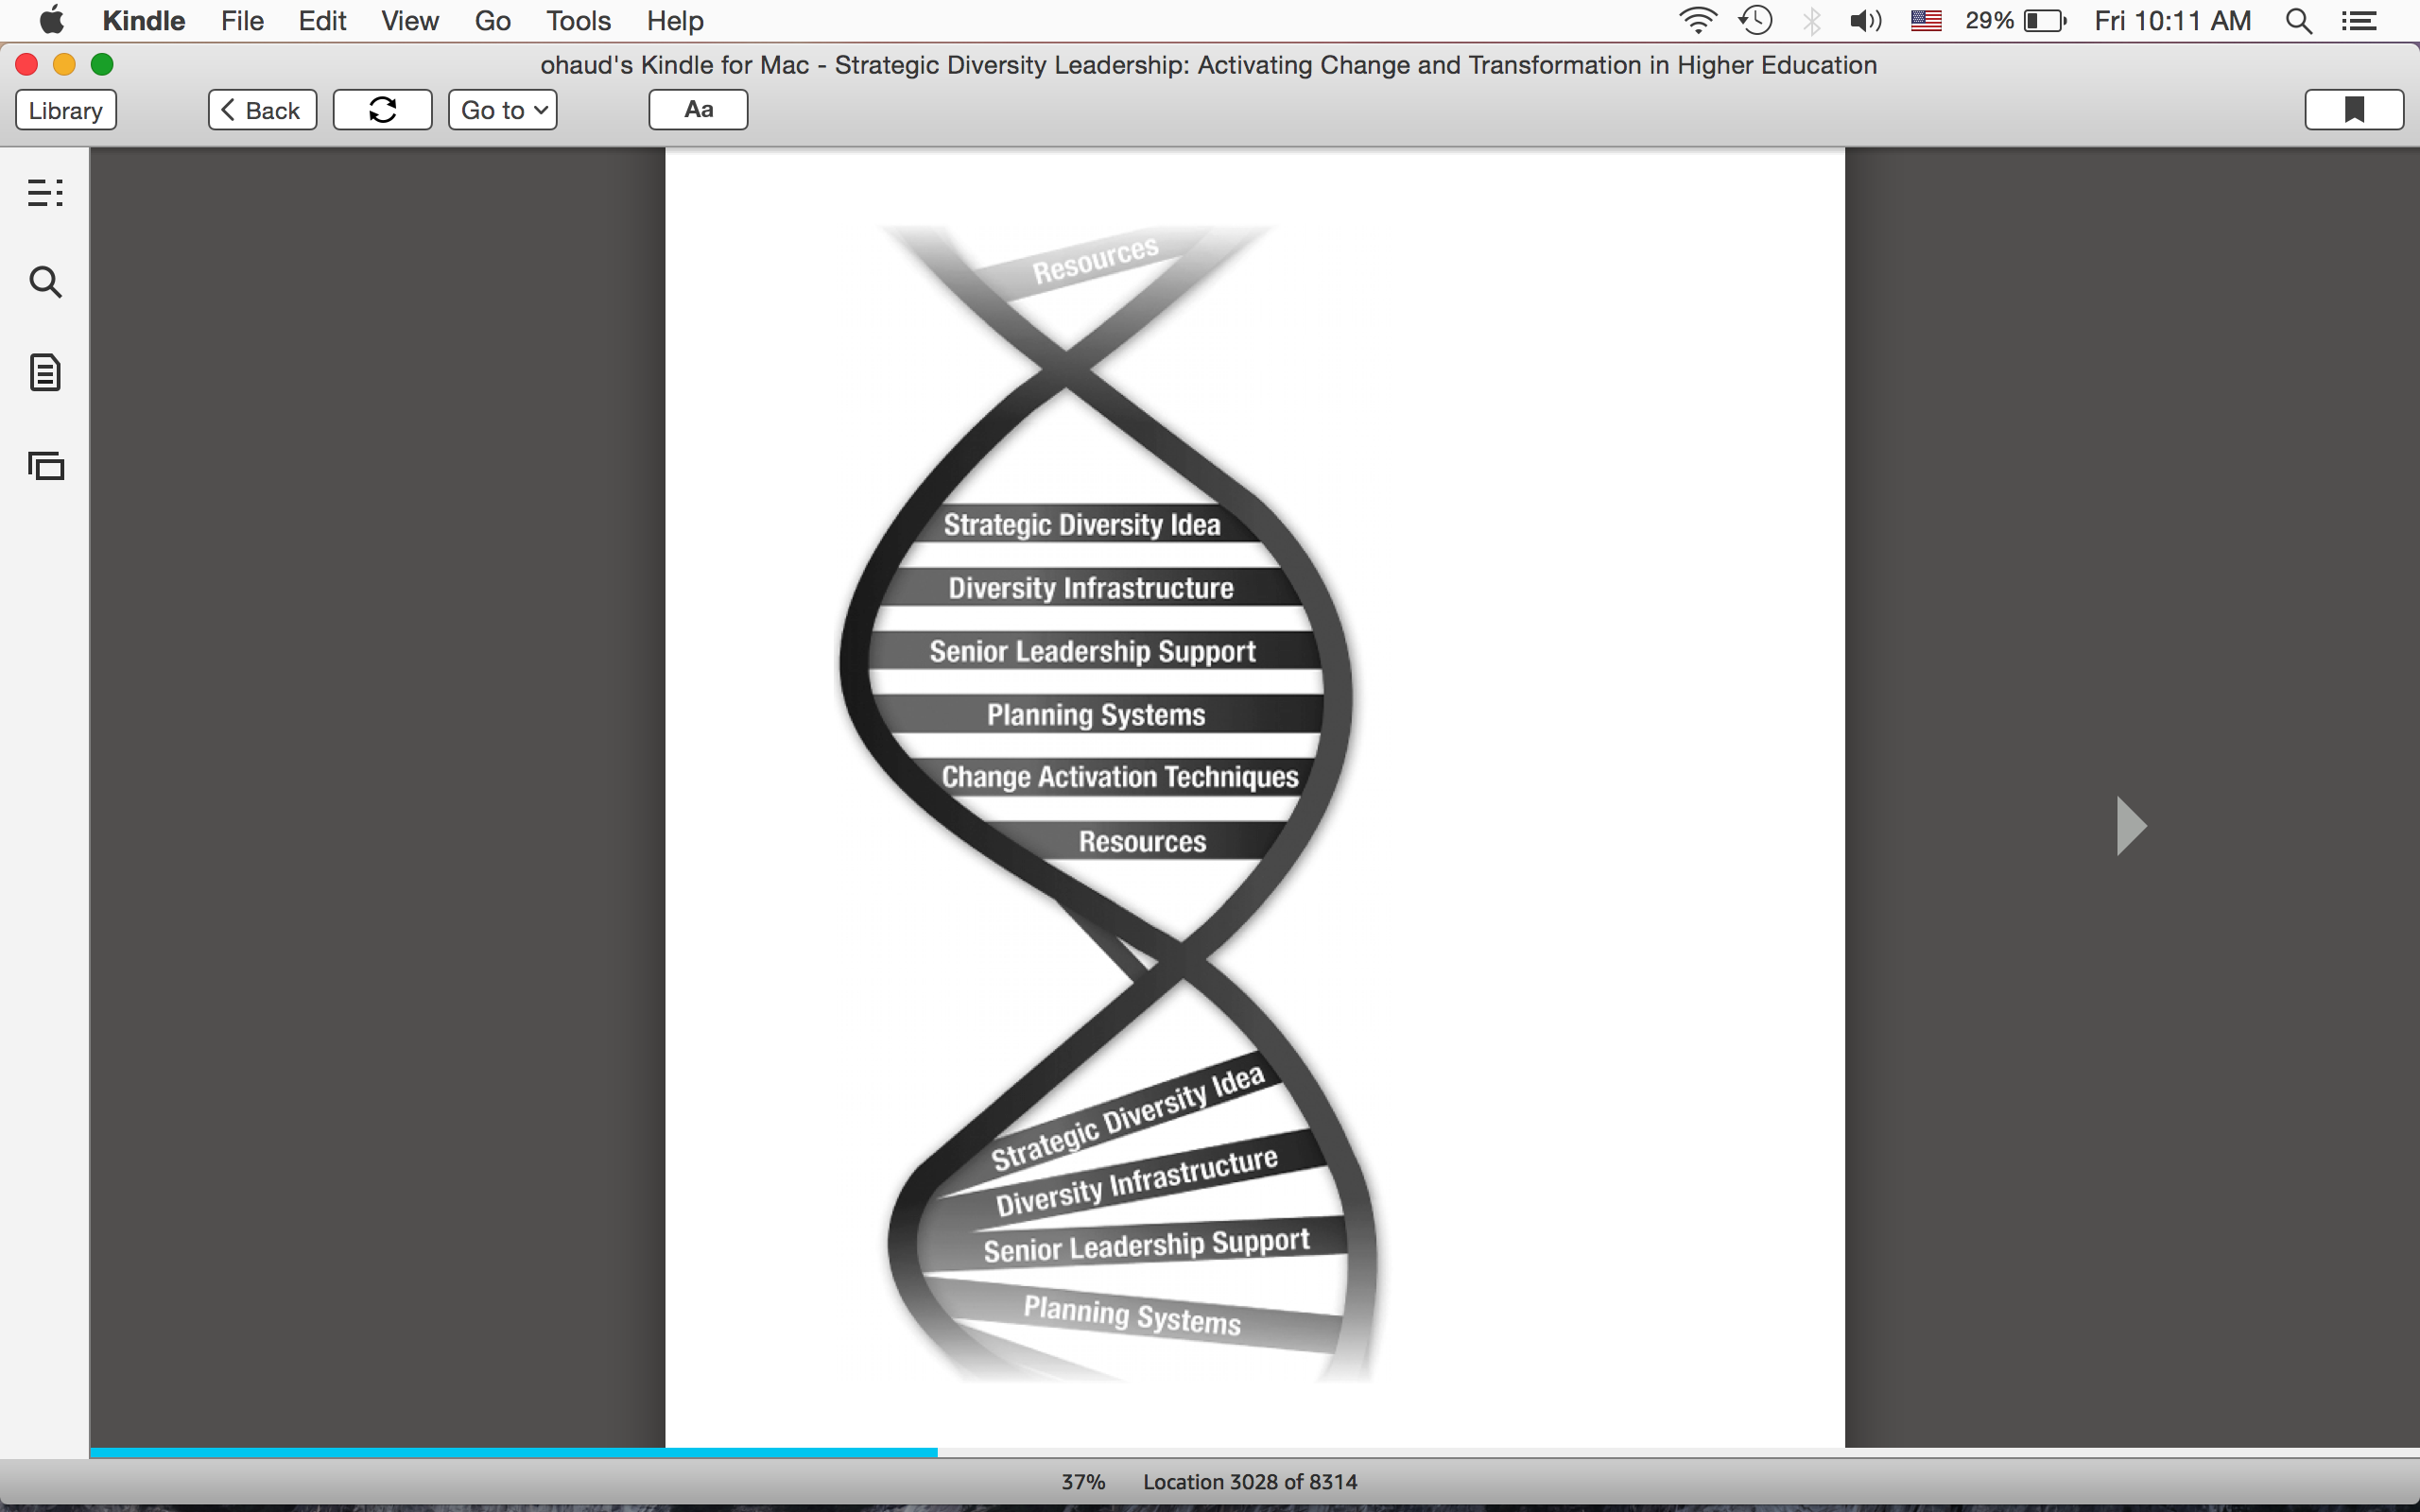Click the US flag input source icon
The image size is (2420, 1512).
pyautogui.click(x=1926, y=21)
